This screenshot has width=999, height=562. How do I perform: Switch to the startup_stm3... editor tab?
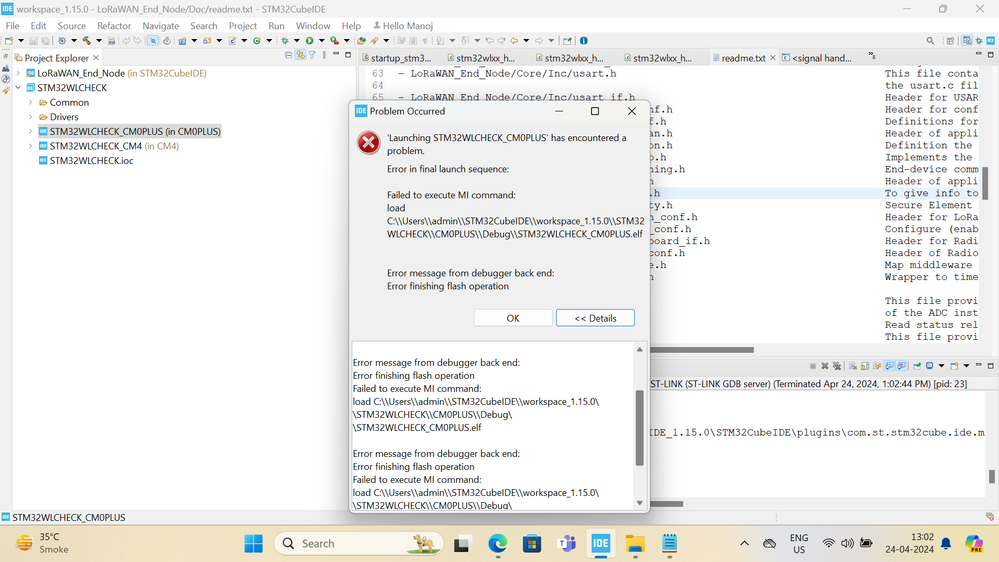[396, 58]
